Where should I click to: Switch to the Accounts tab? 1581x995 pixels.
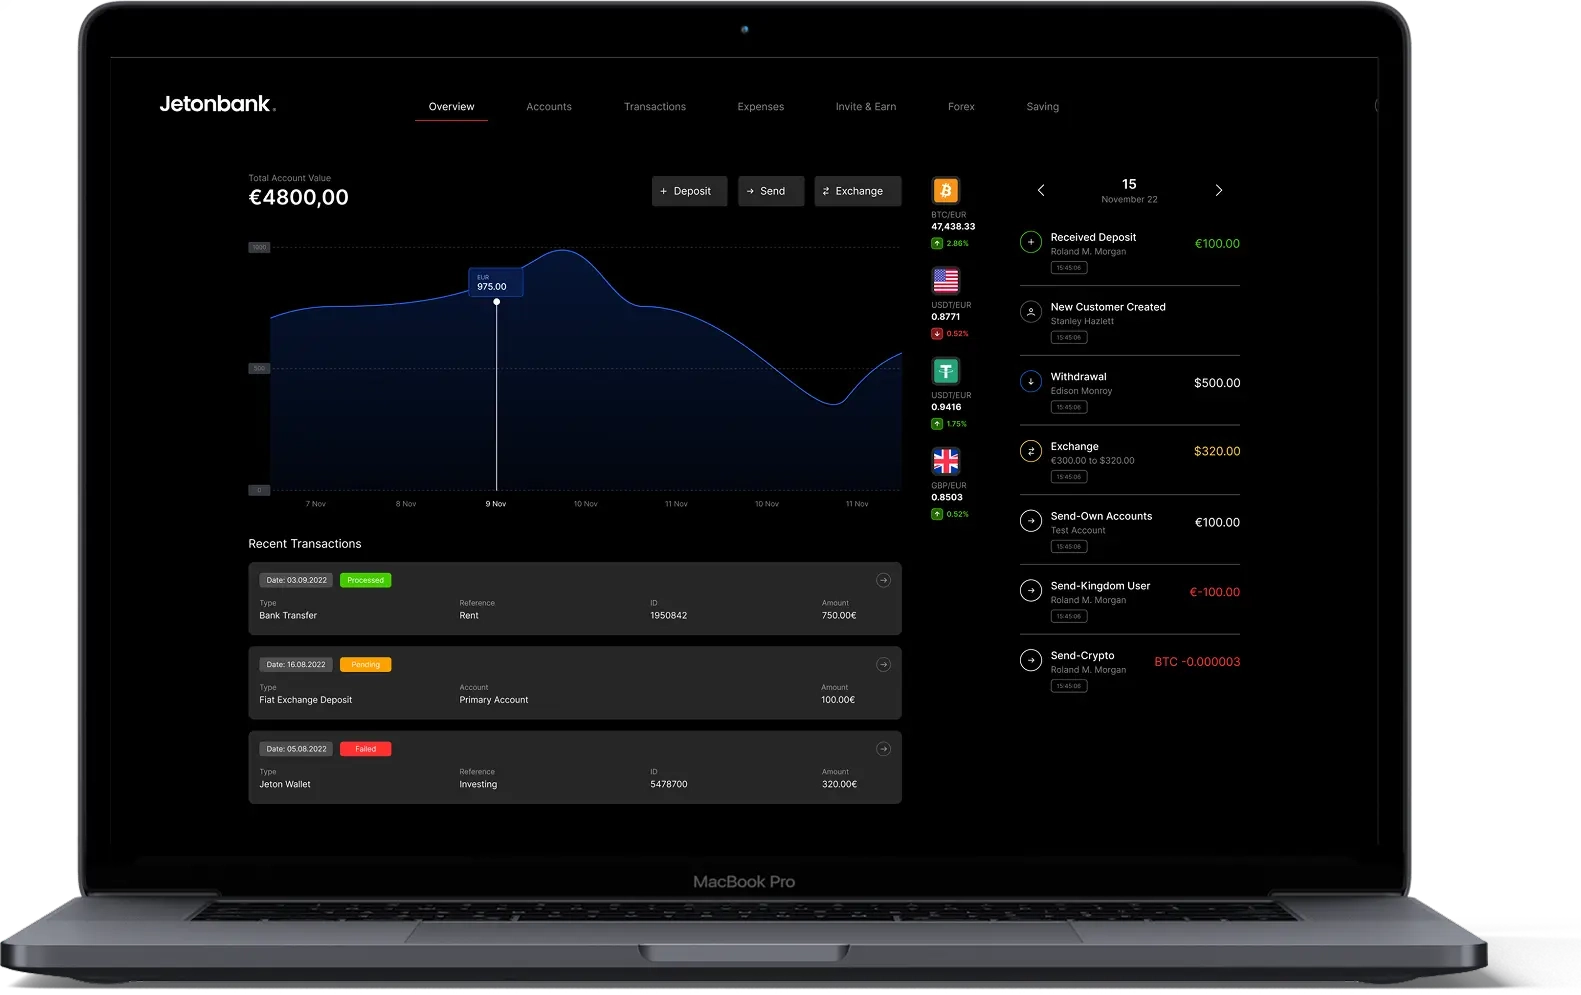549,107
